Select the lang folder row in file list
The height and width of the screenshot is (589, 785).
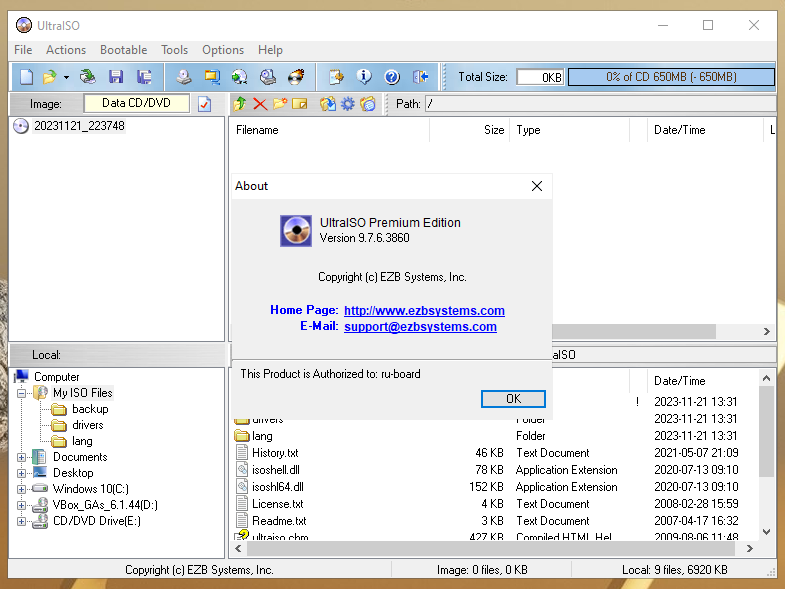(x=262, y=436)
